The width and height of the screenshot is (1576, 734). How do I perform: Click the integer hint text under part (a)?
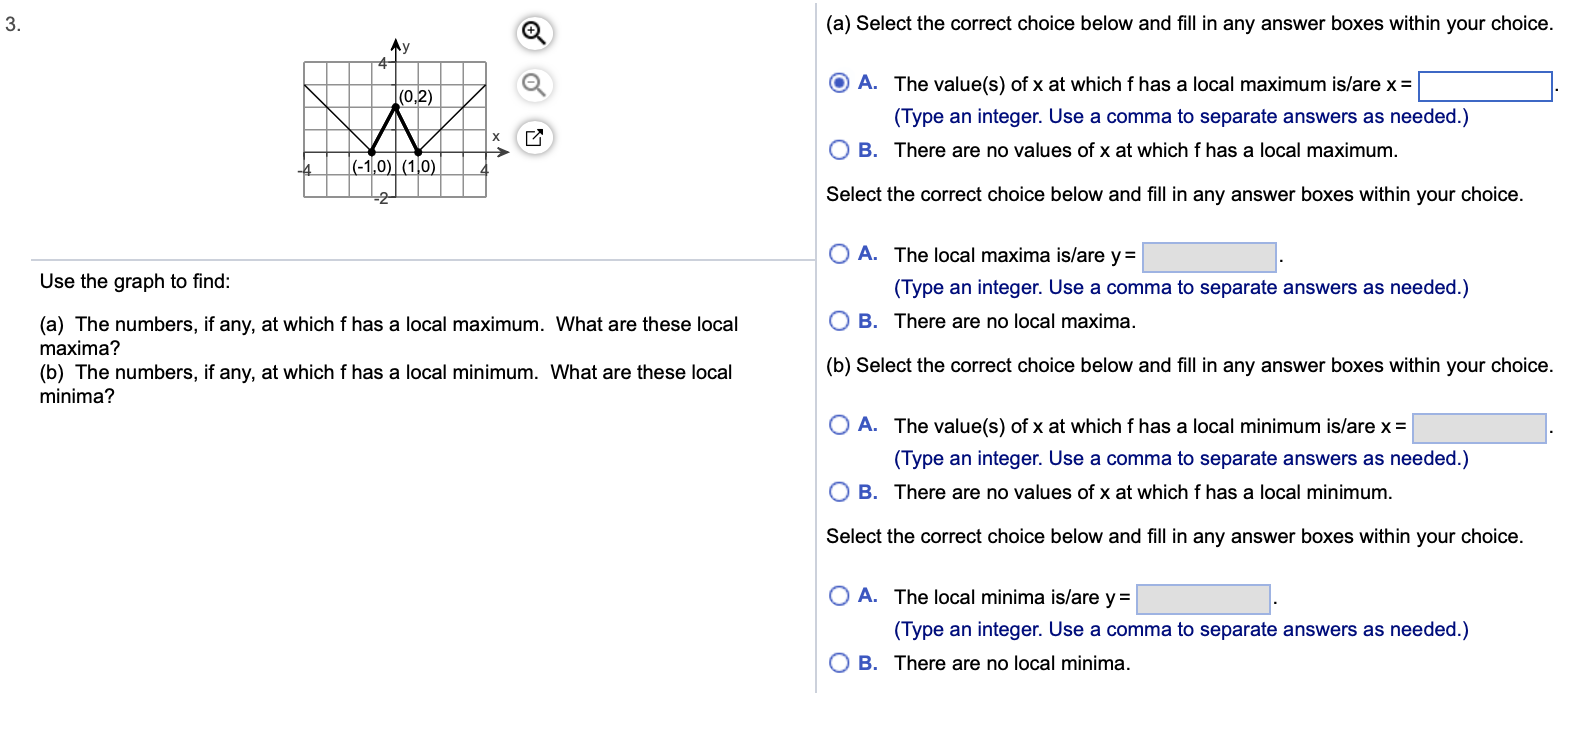[x=1180, y=116]
